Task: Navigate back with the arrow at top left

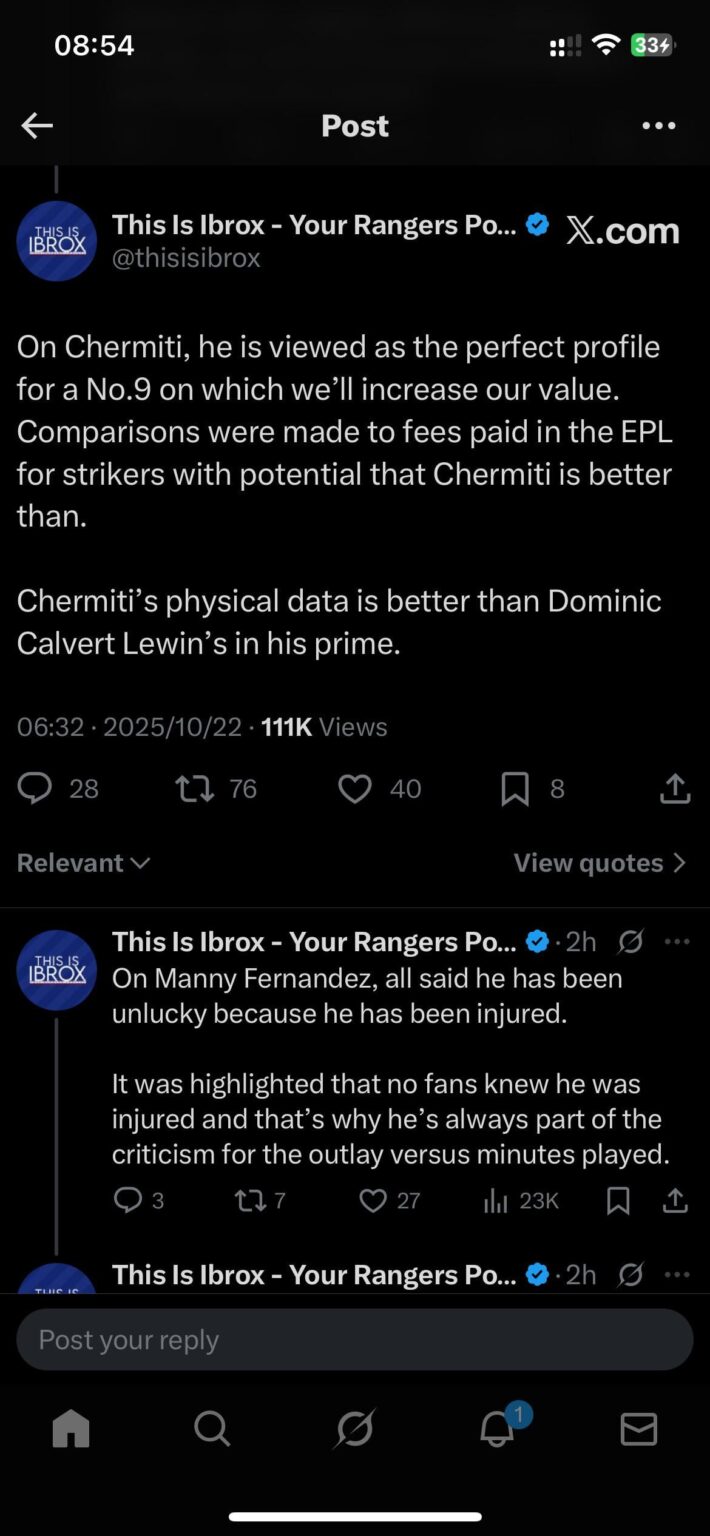Action: click(37, 125)
